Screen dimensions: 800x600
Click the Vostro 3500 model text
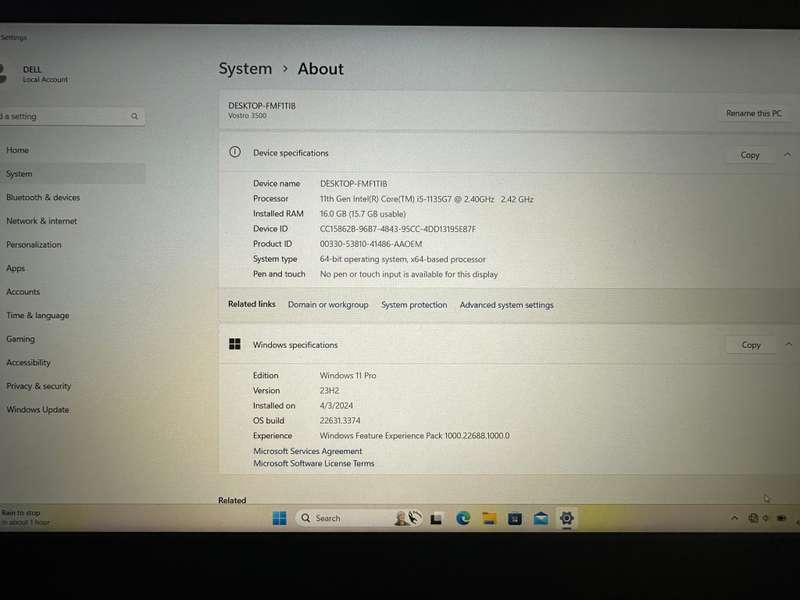[x=247, y=116]
